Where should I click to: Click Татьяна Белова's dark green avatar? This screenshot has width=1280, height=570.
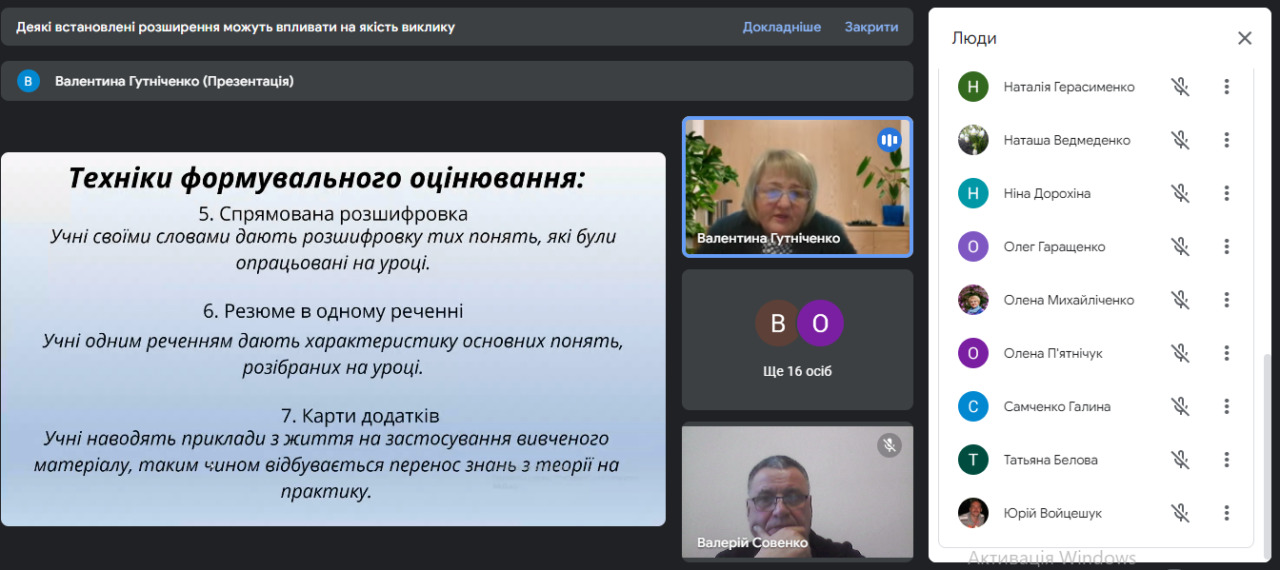[x=973, y=460]
